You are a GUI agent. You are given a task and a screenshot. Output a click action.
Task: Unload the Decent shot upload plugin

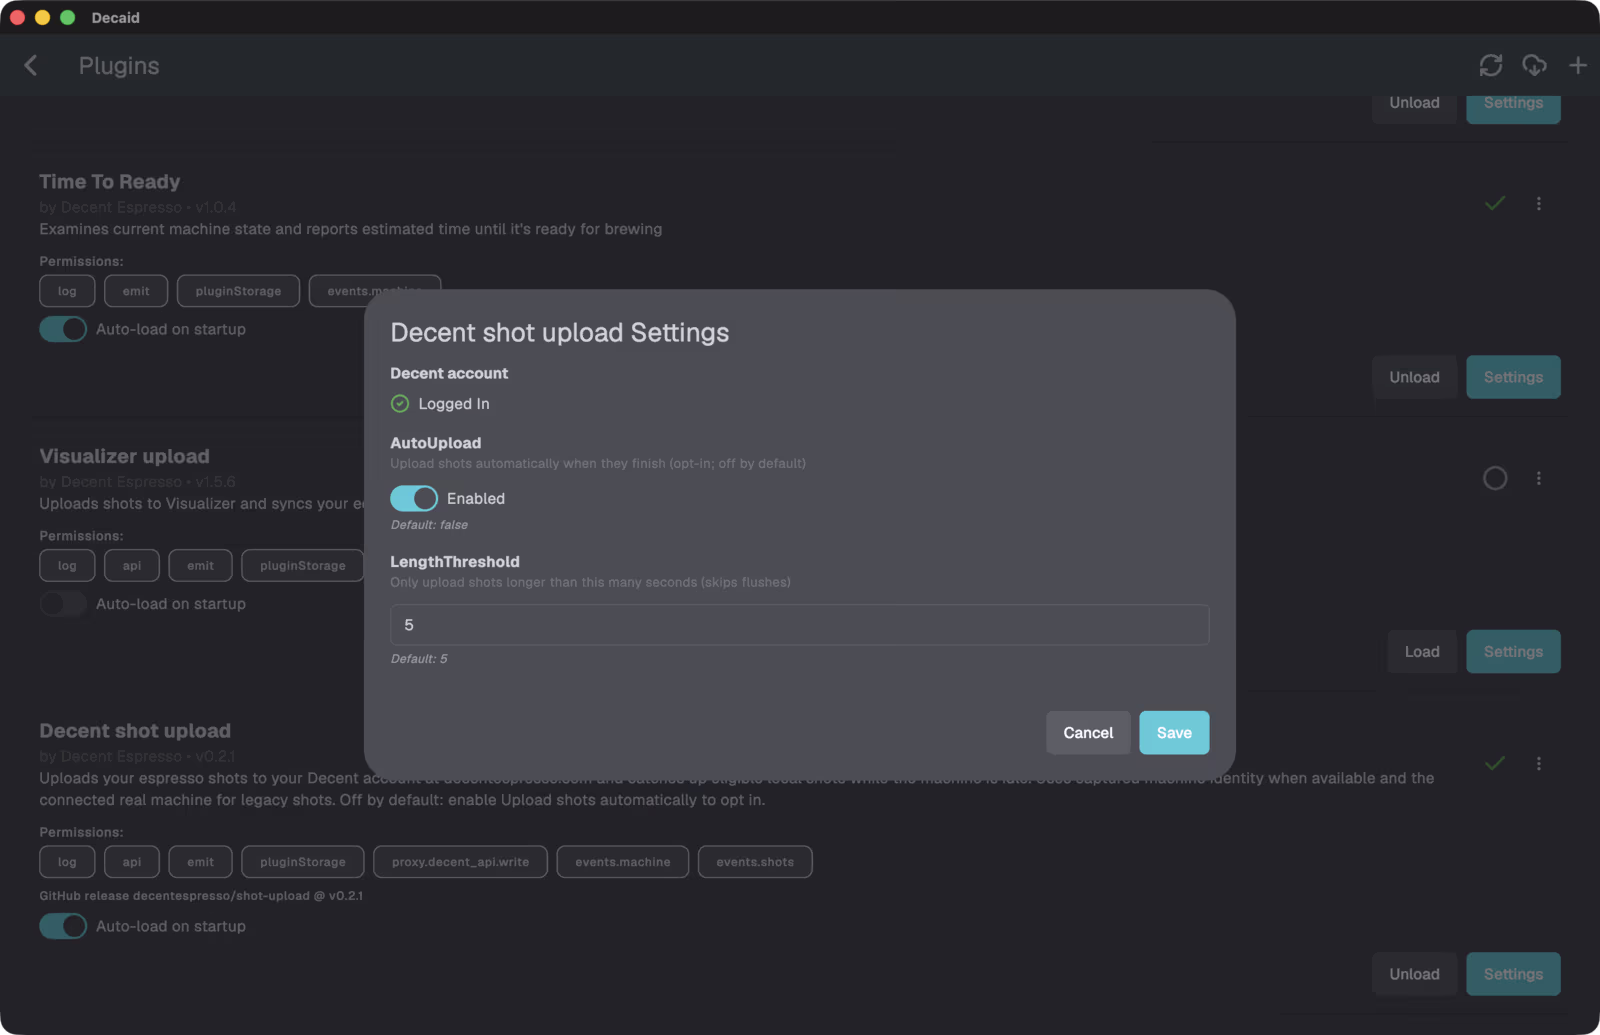[x=1414, y=974]
